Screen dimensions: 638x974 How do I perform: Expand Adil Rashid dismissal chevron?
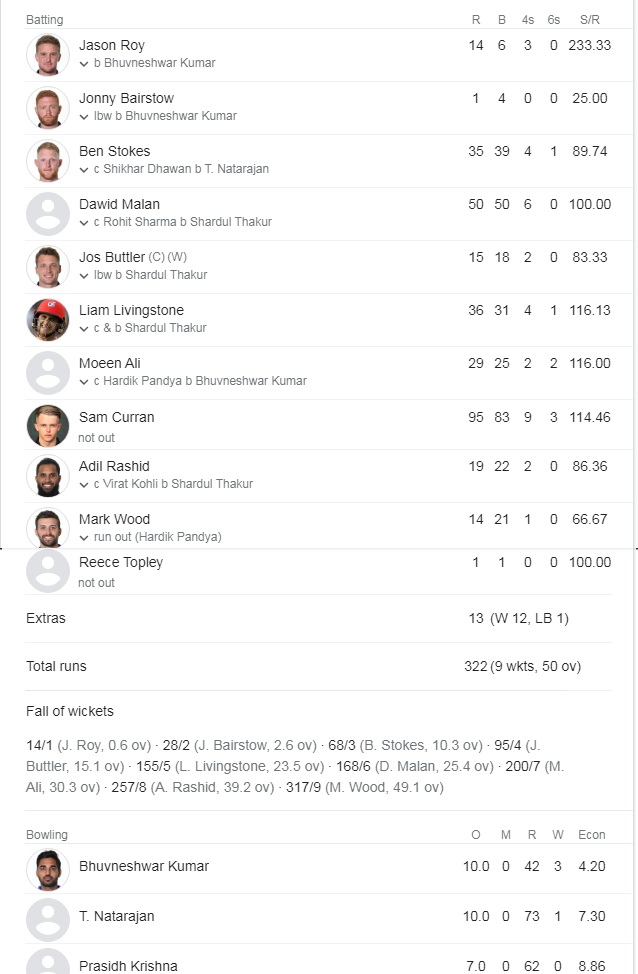[84, 485]
